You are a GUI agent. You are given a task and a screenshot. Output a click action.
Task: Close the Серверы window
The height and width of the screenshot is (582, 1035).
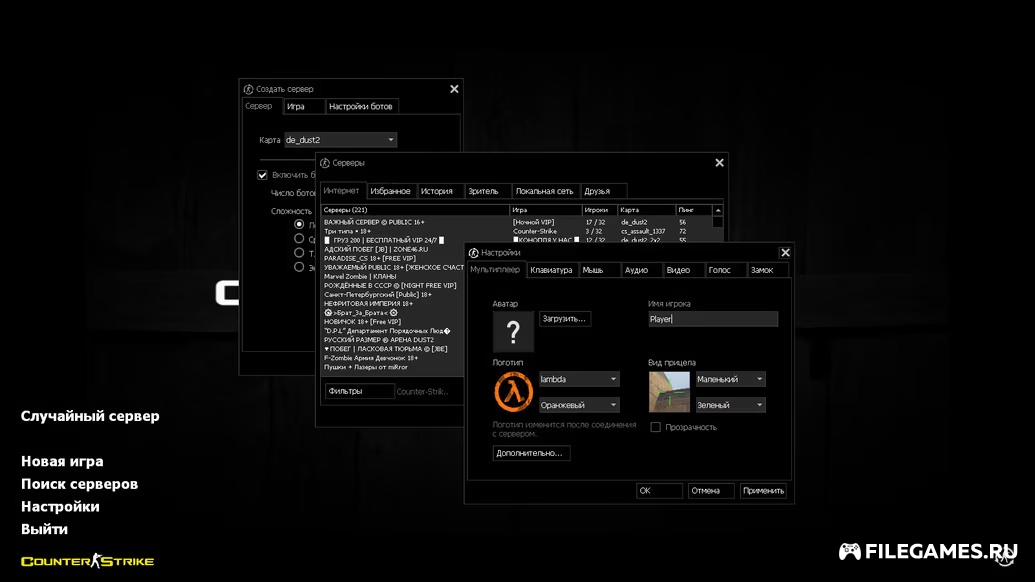[719, 163]
